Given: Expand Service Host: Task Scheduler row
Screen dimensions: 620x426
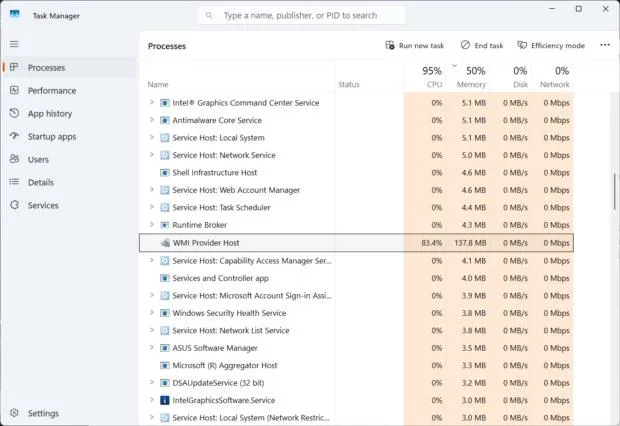Looking at the screenshot, I should click(151, 206).
